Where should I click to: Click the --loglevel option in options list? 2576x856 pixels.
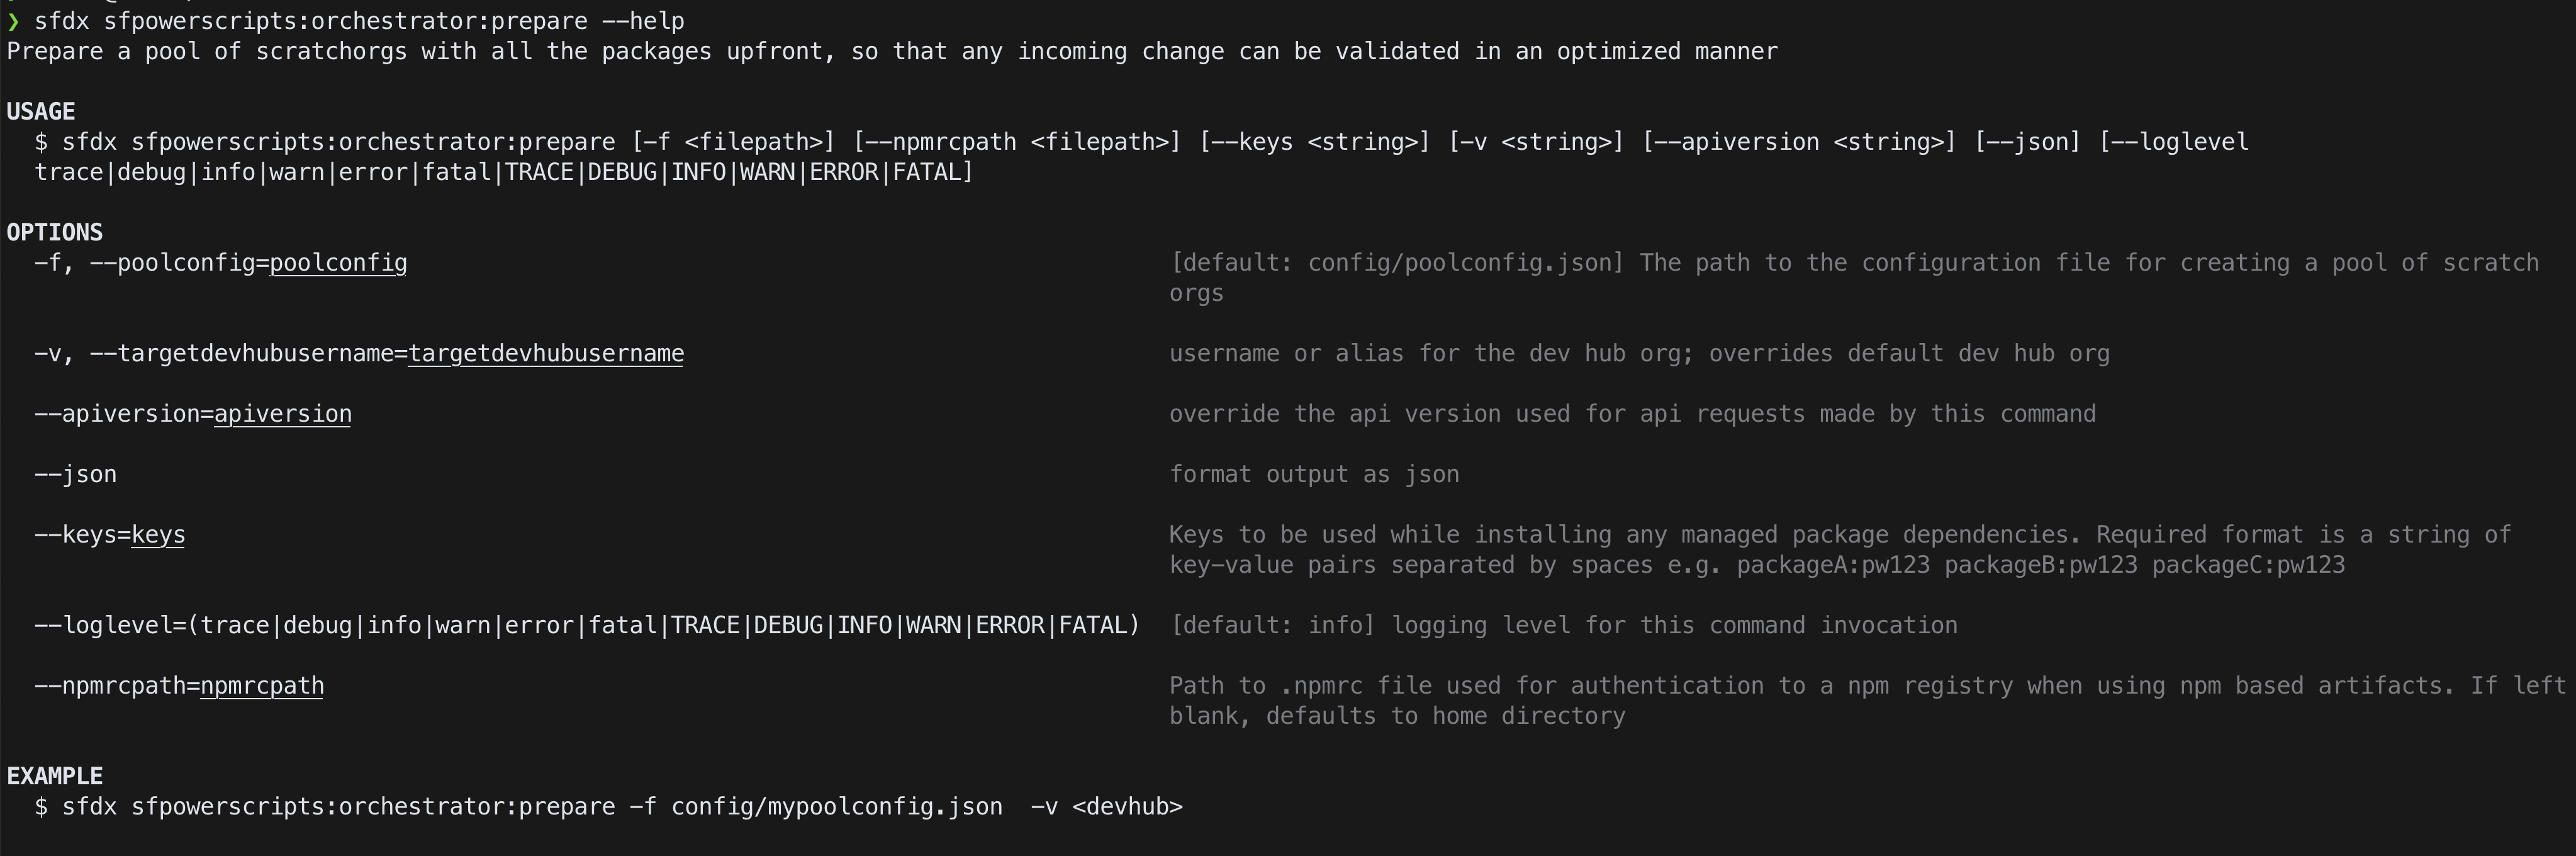click(587, 626)
